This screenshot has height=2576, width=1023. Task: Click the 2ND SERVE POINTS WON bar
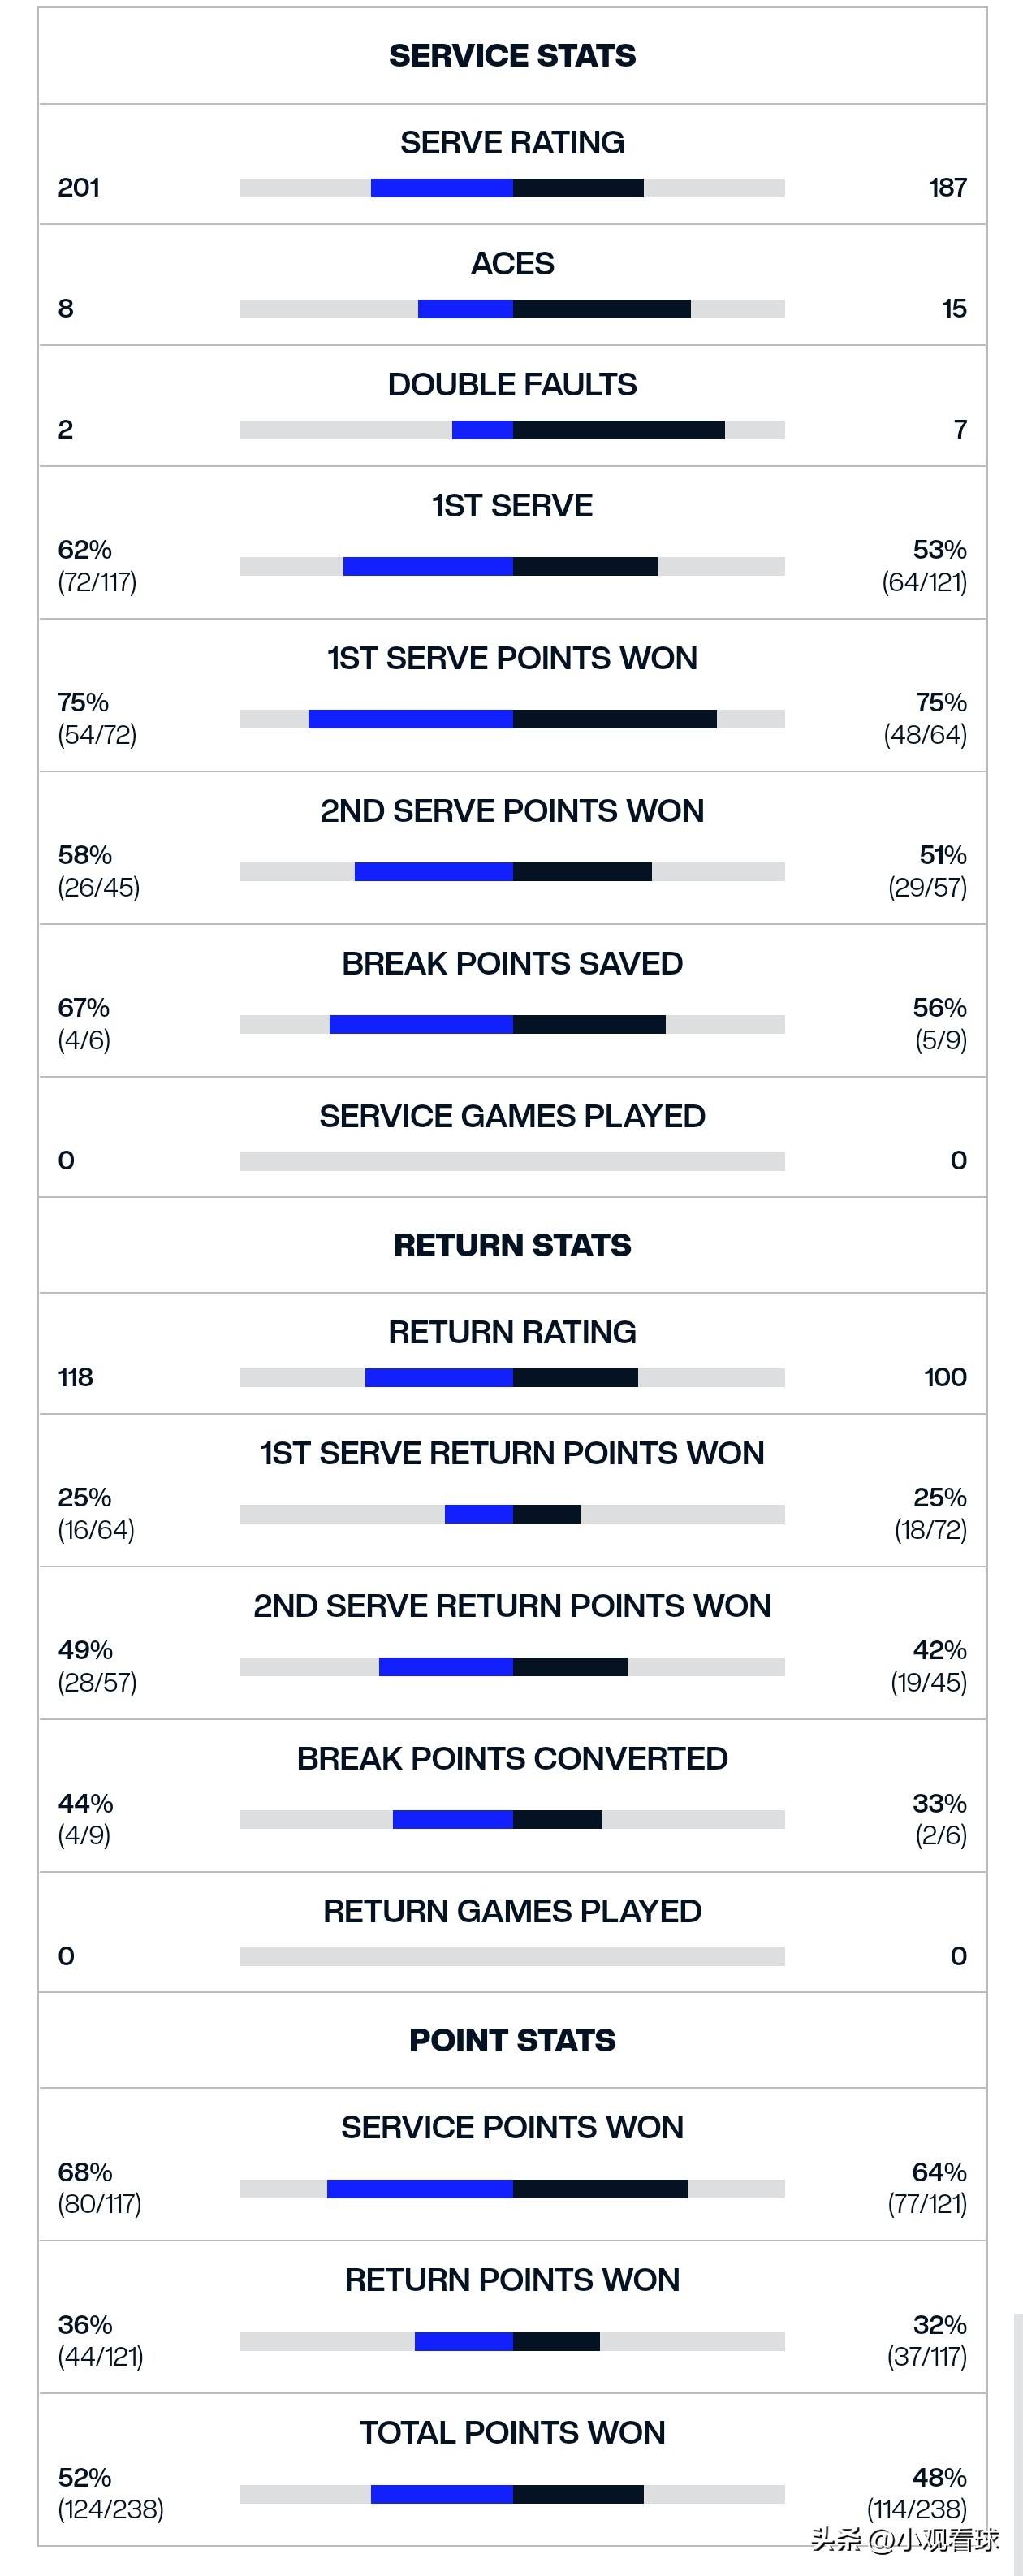pyautogui.click(x=512, y=872)
